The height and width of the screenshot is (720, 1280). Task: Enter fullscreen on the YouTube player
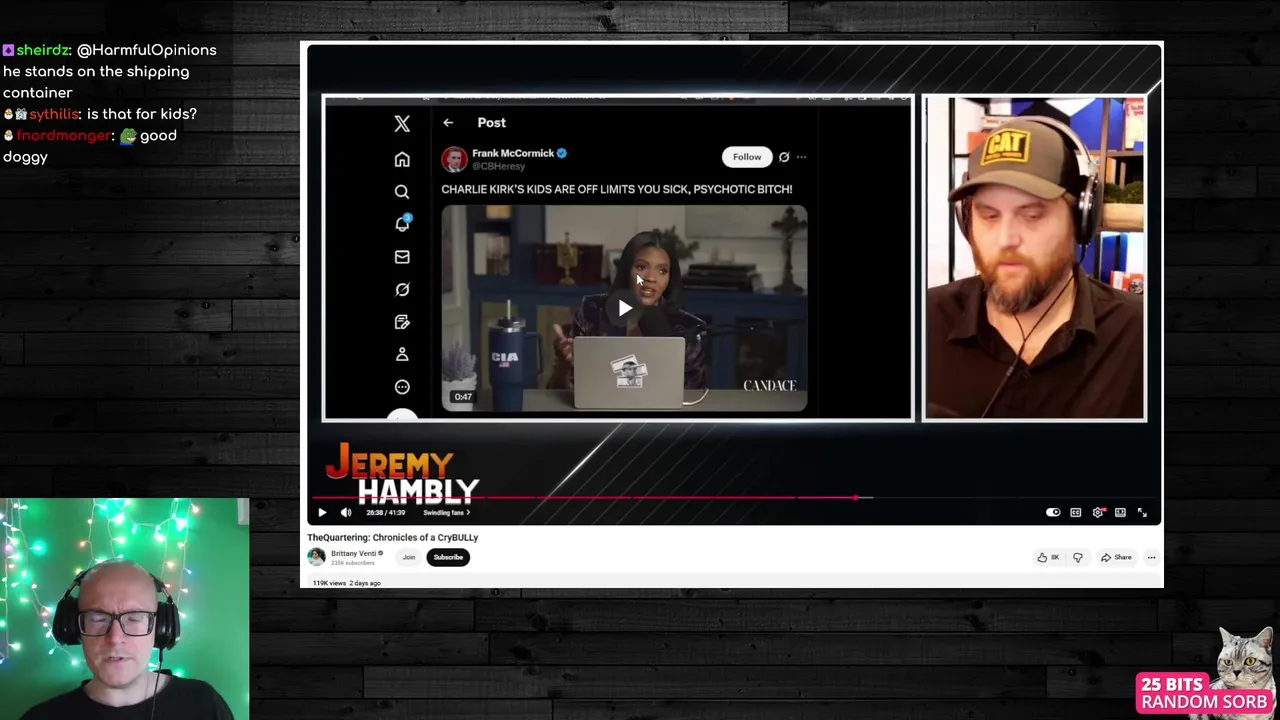[1142, 512]
